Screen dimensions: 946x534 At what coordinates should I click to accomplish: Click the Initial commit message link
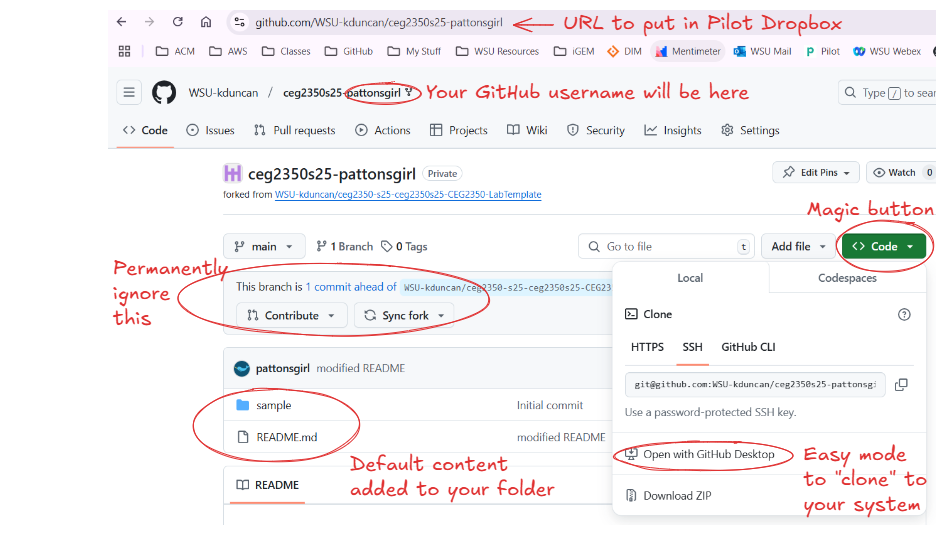click(550, 405)
